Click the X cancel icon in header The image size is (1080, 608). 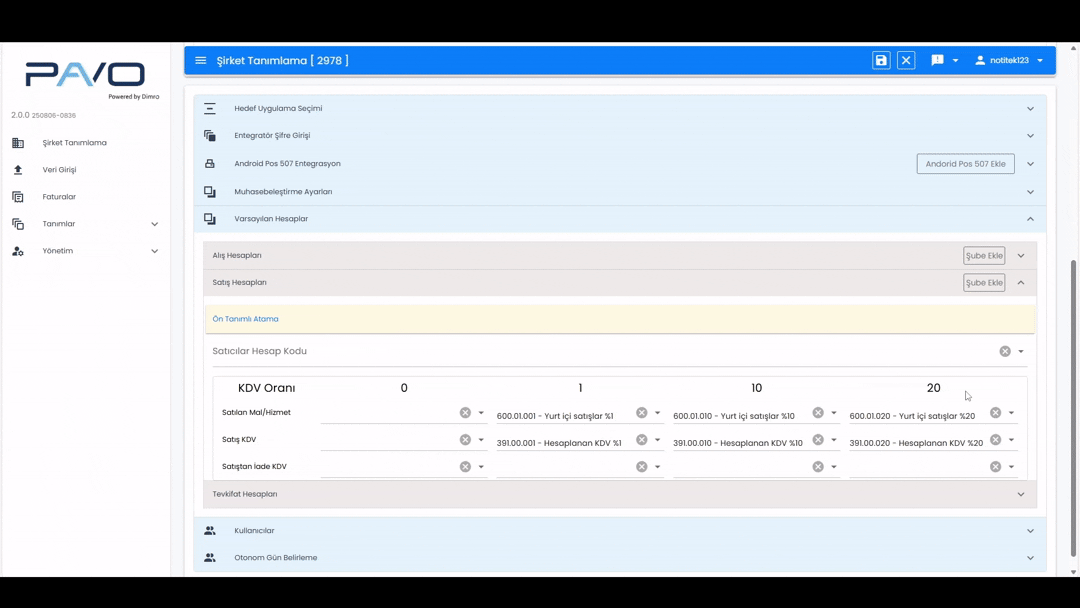tap(906, 61)
